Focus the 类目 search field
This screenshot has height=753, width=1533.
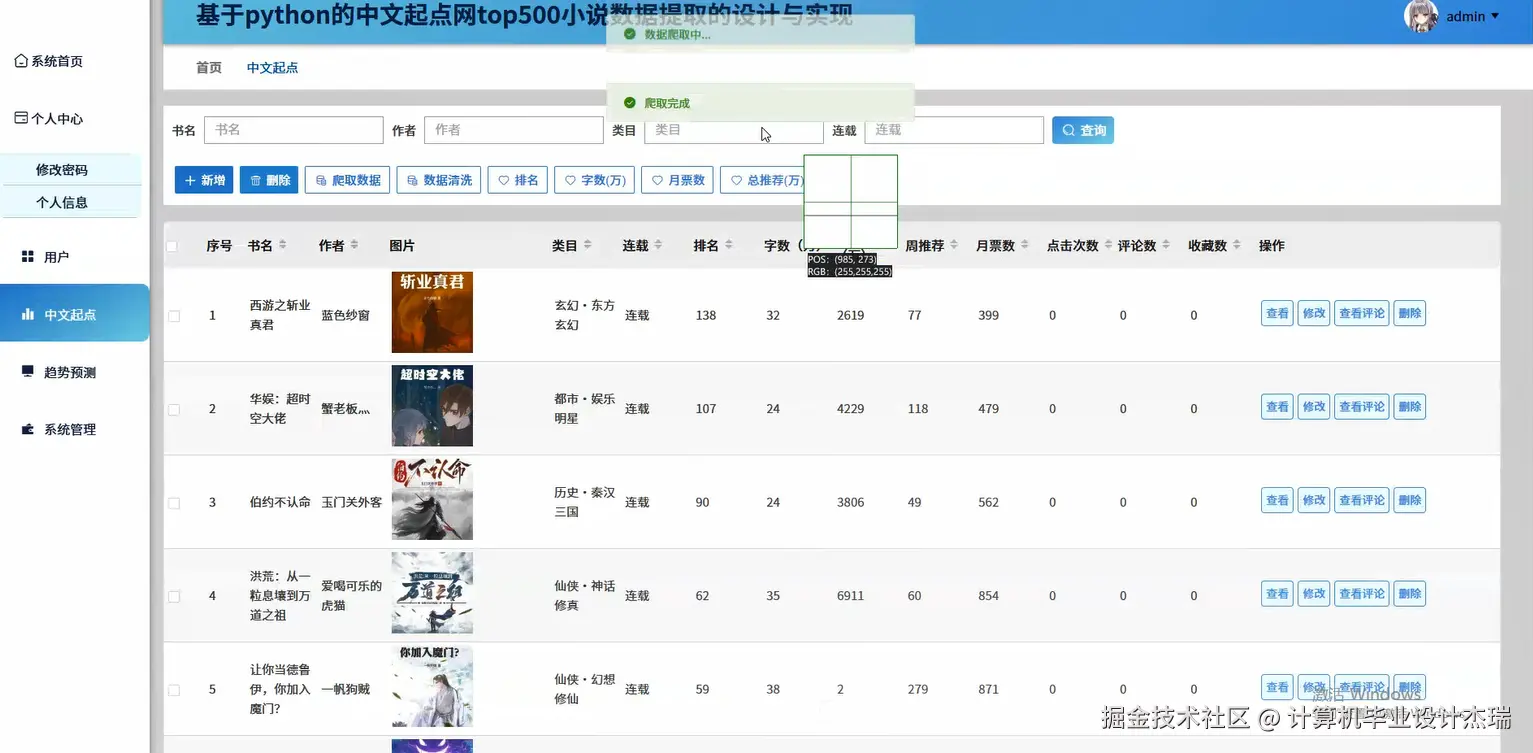pos(734,130)
